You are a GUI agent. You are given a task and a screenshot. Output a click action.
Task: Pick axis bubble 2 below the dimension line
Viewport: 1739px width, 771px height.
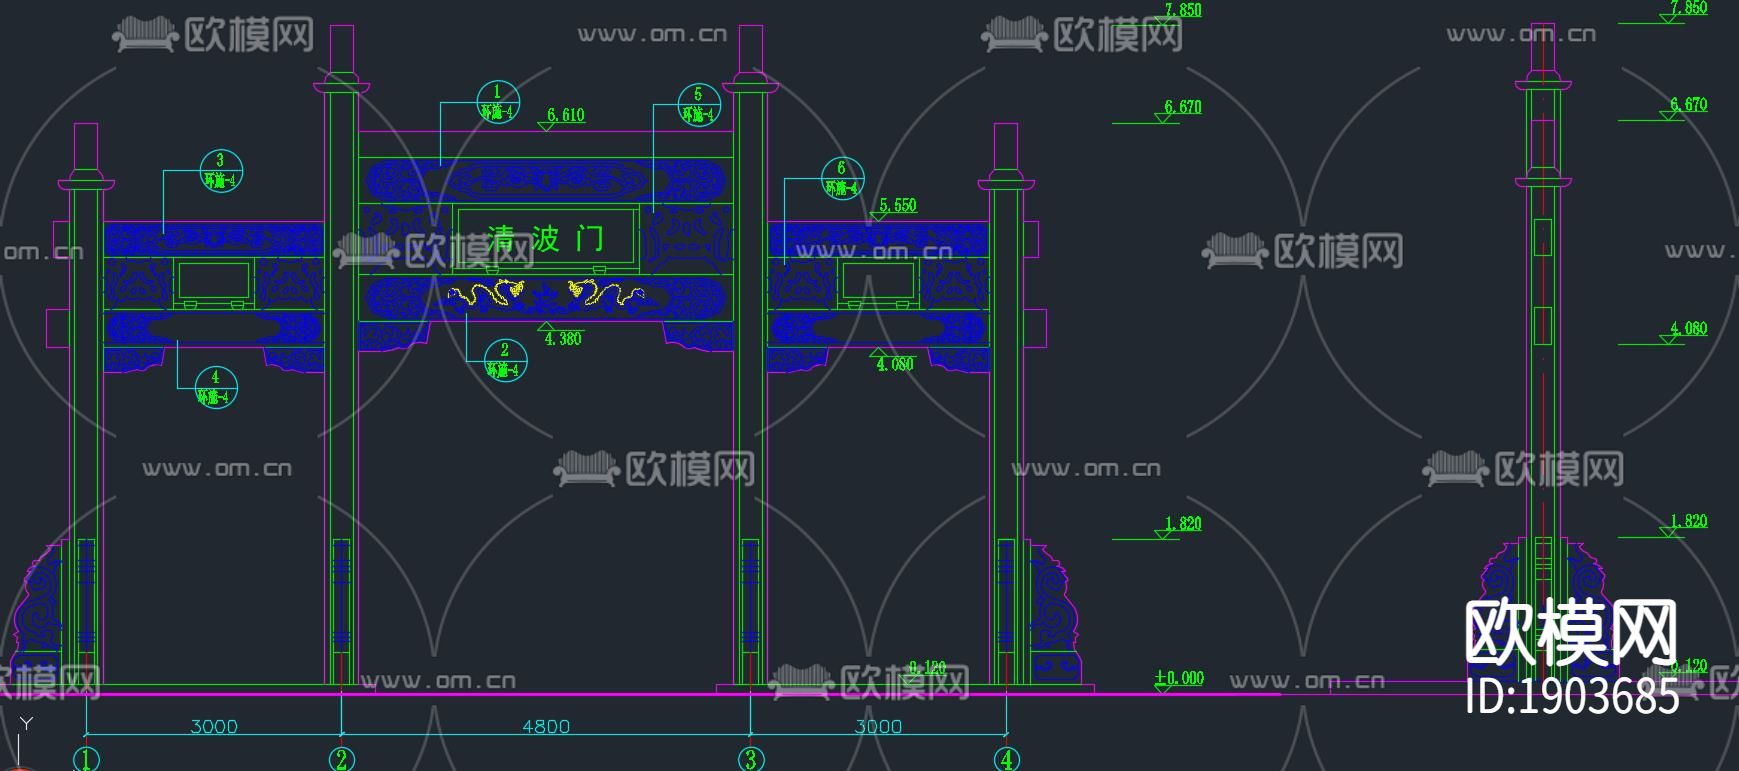342,759
